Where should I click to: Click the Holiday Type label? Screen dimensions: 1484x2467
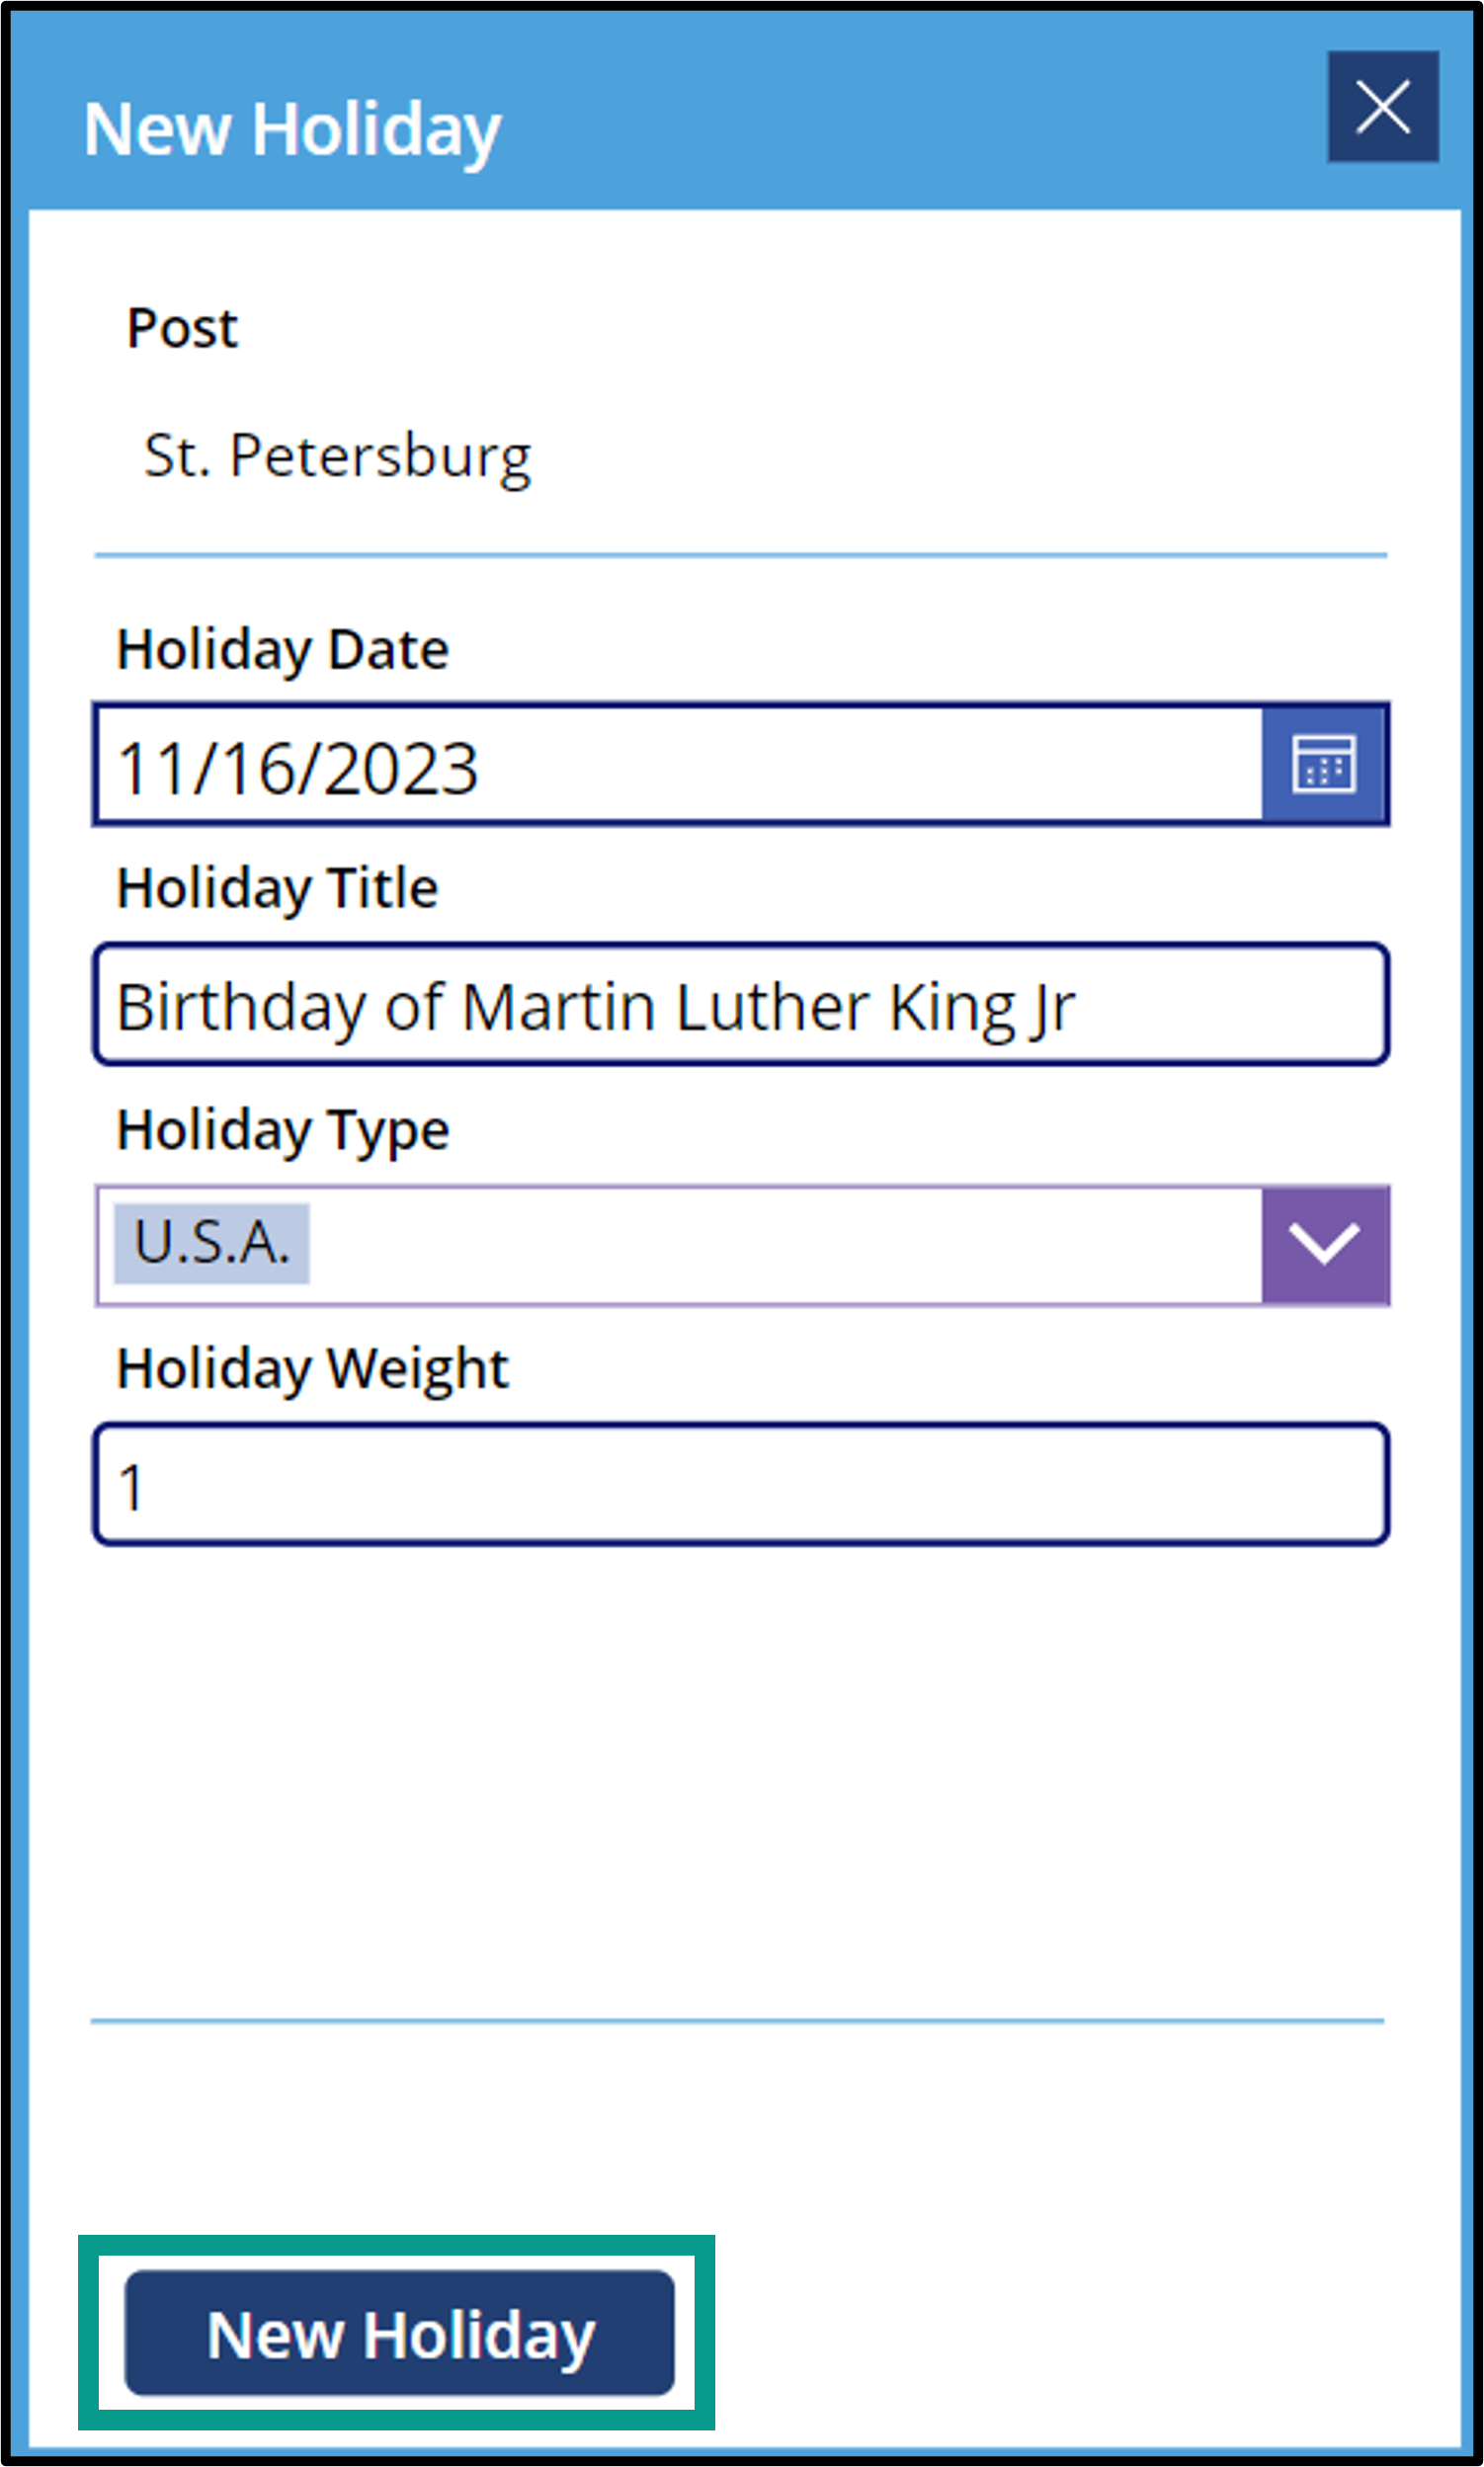tap(283, 1131)
